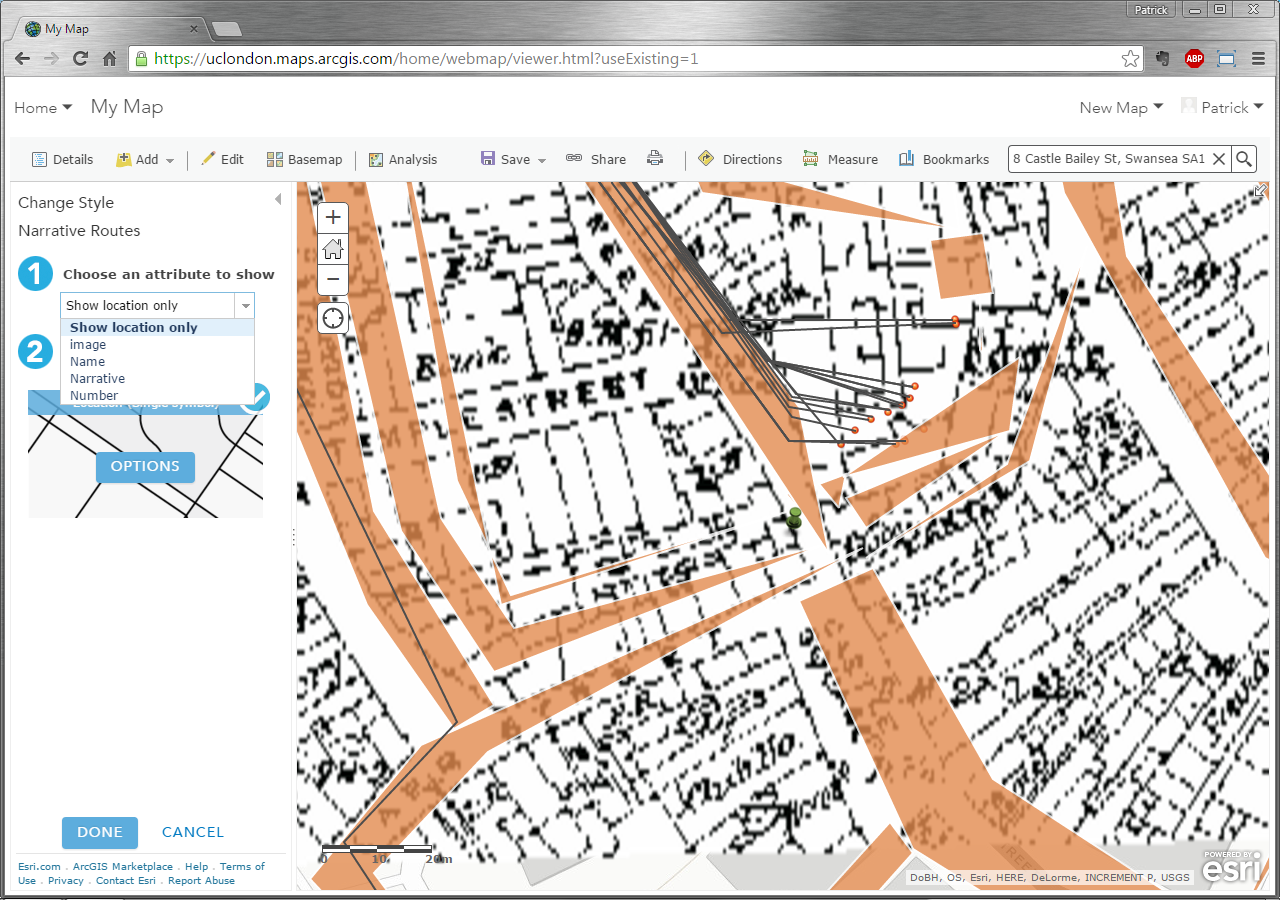This screenshot has width=1280, height=900.
Task: Click the zoom in plus button
Action: [333, 217]
